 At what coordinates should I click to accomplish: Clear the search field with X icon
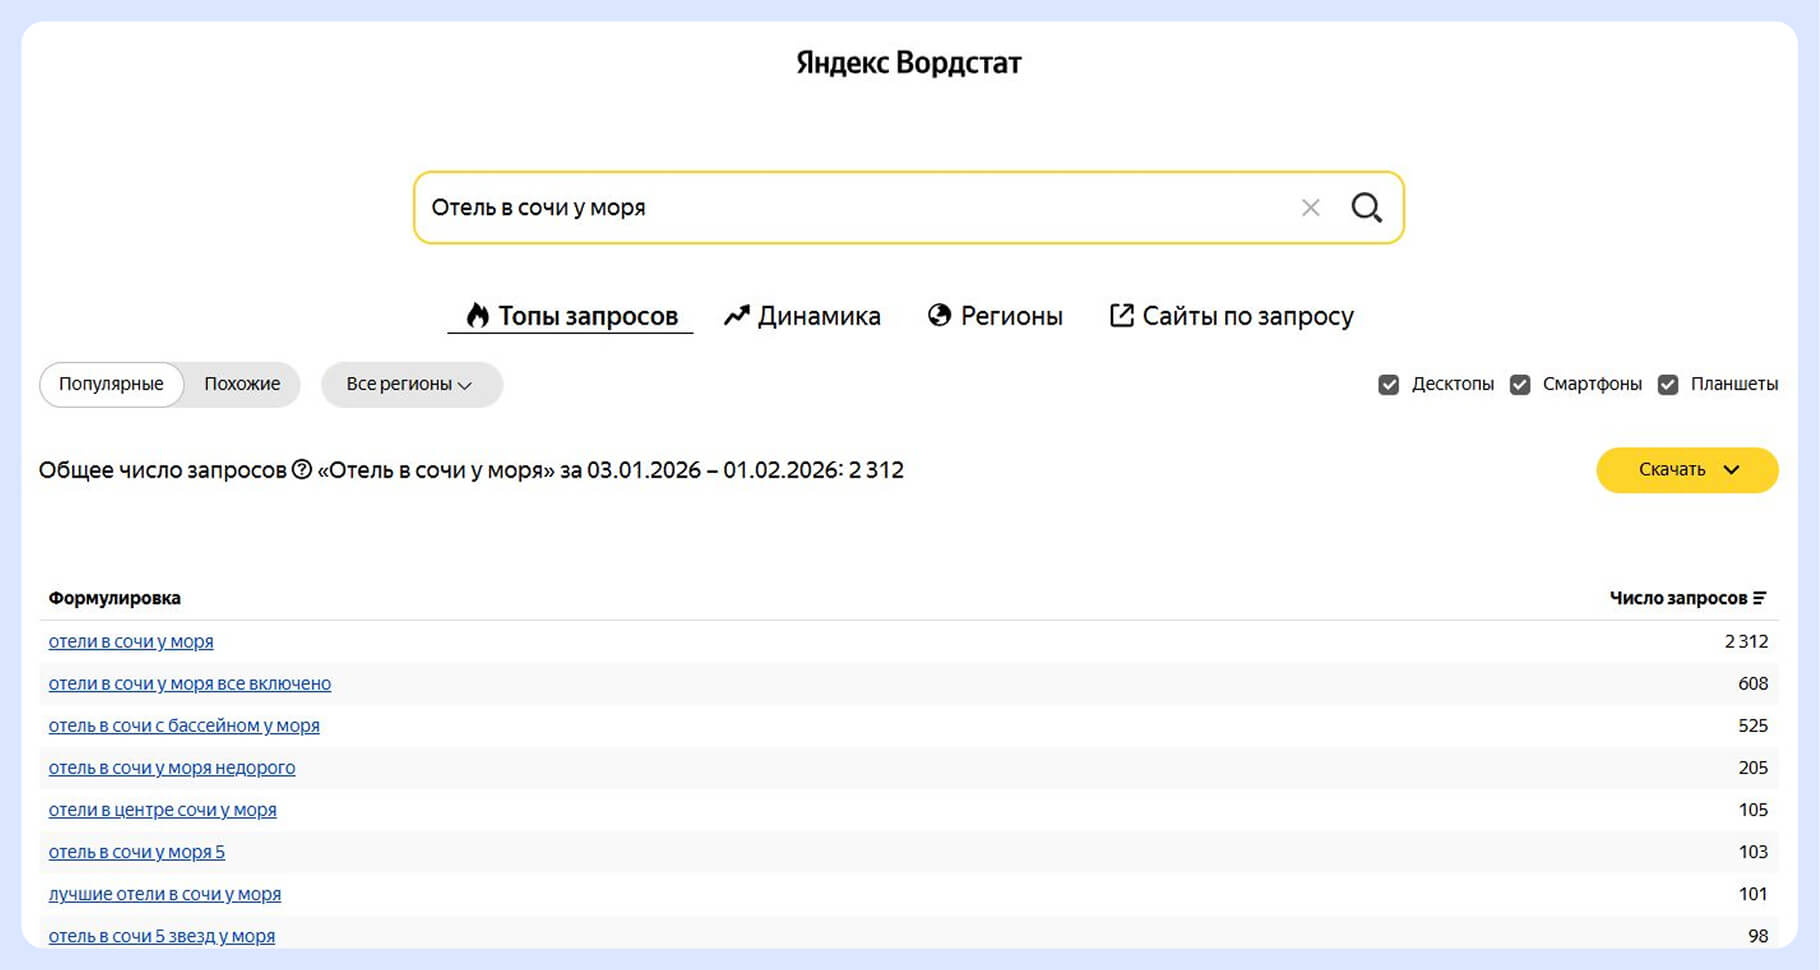click(x=1310, y=208)
